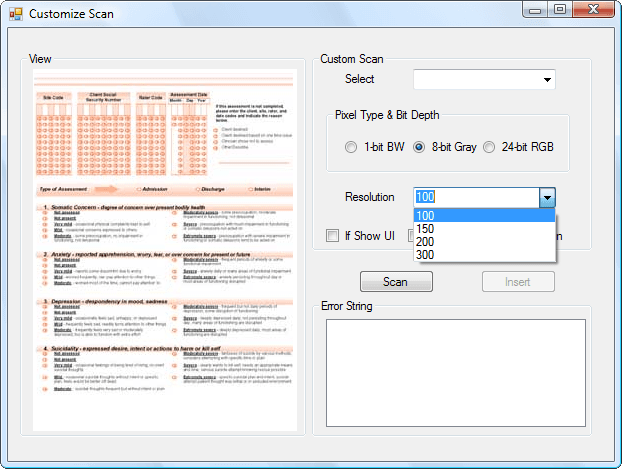Click the Custom Scan group label
This screenshot has width=622, height=469.
(x=352, y=59)
